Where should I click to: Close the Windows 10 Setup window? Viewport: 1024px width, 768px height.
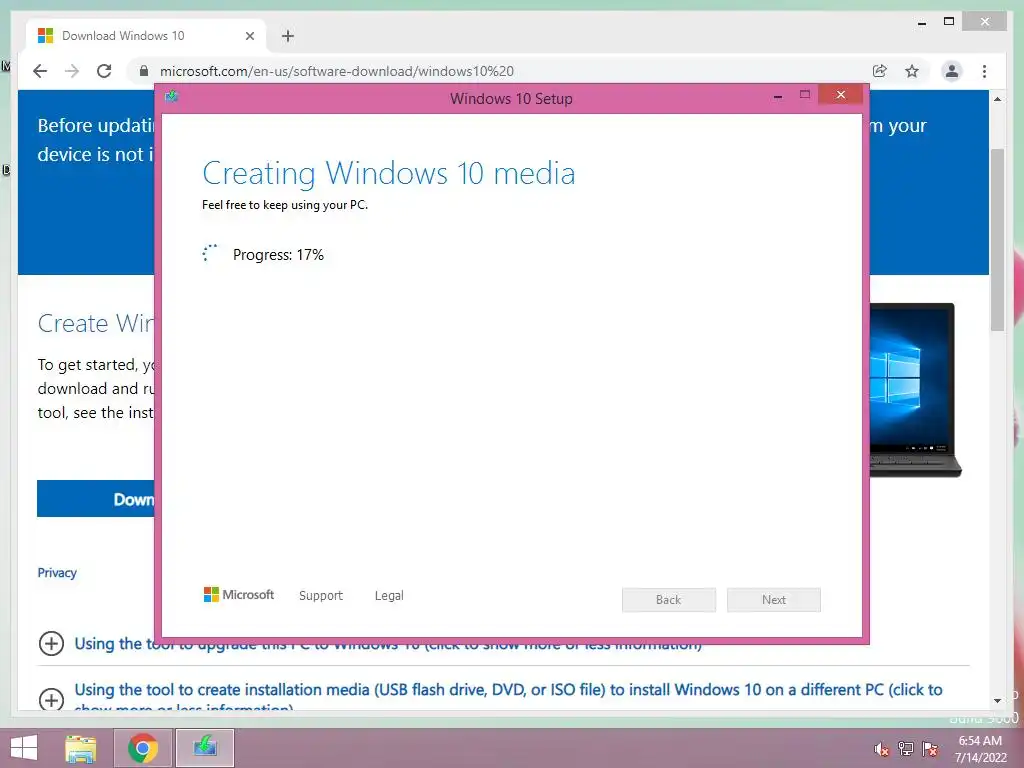pos(840,95)
